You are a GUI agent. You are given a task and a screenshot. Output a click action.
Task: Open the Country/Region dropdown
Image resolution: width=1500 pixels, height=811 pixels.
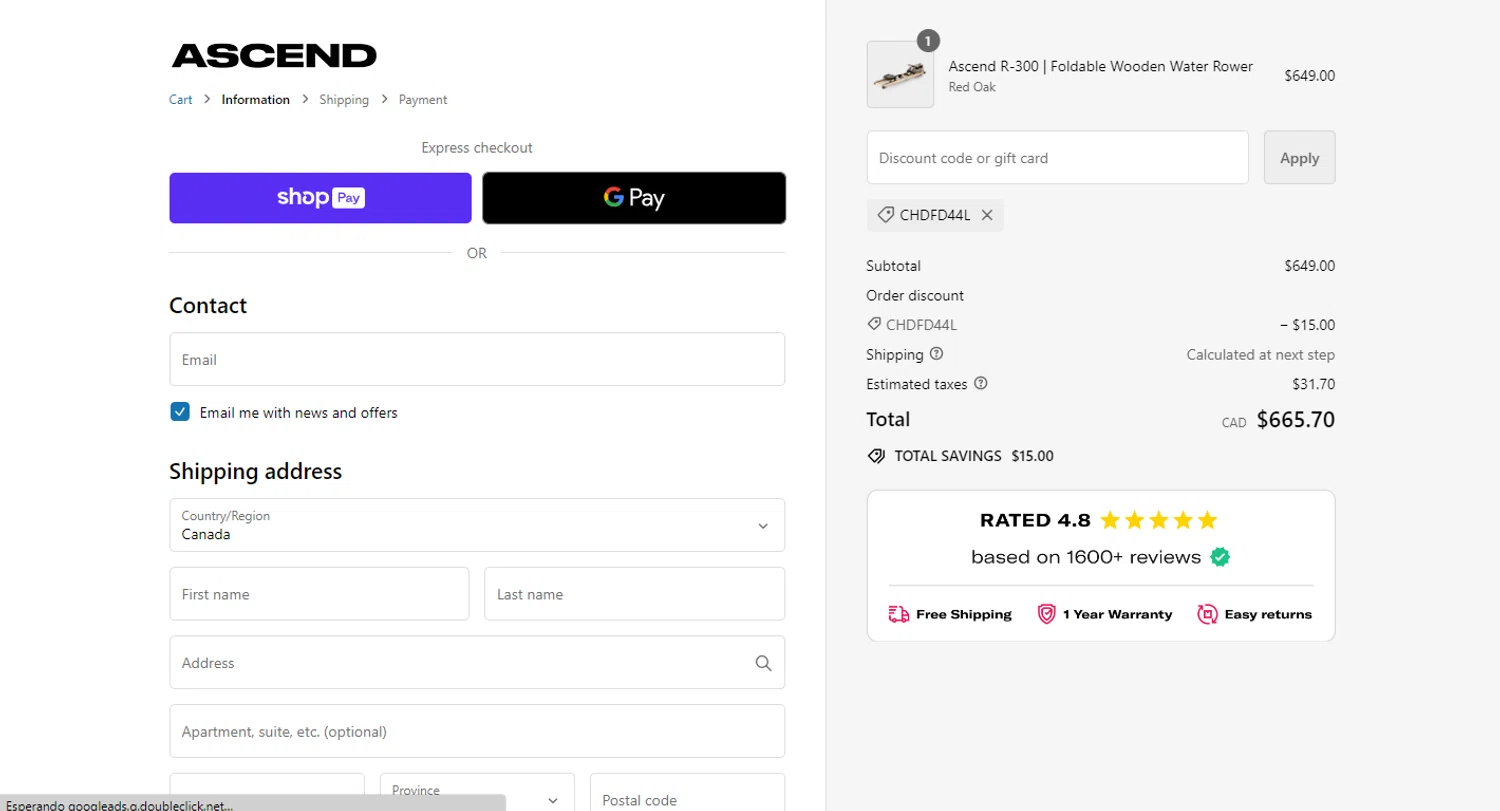(x=477, y=525)
